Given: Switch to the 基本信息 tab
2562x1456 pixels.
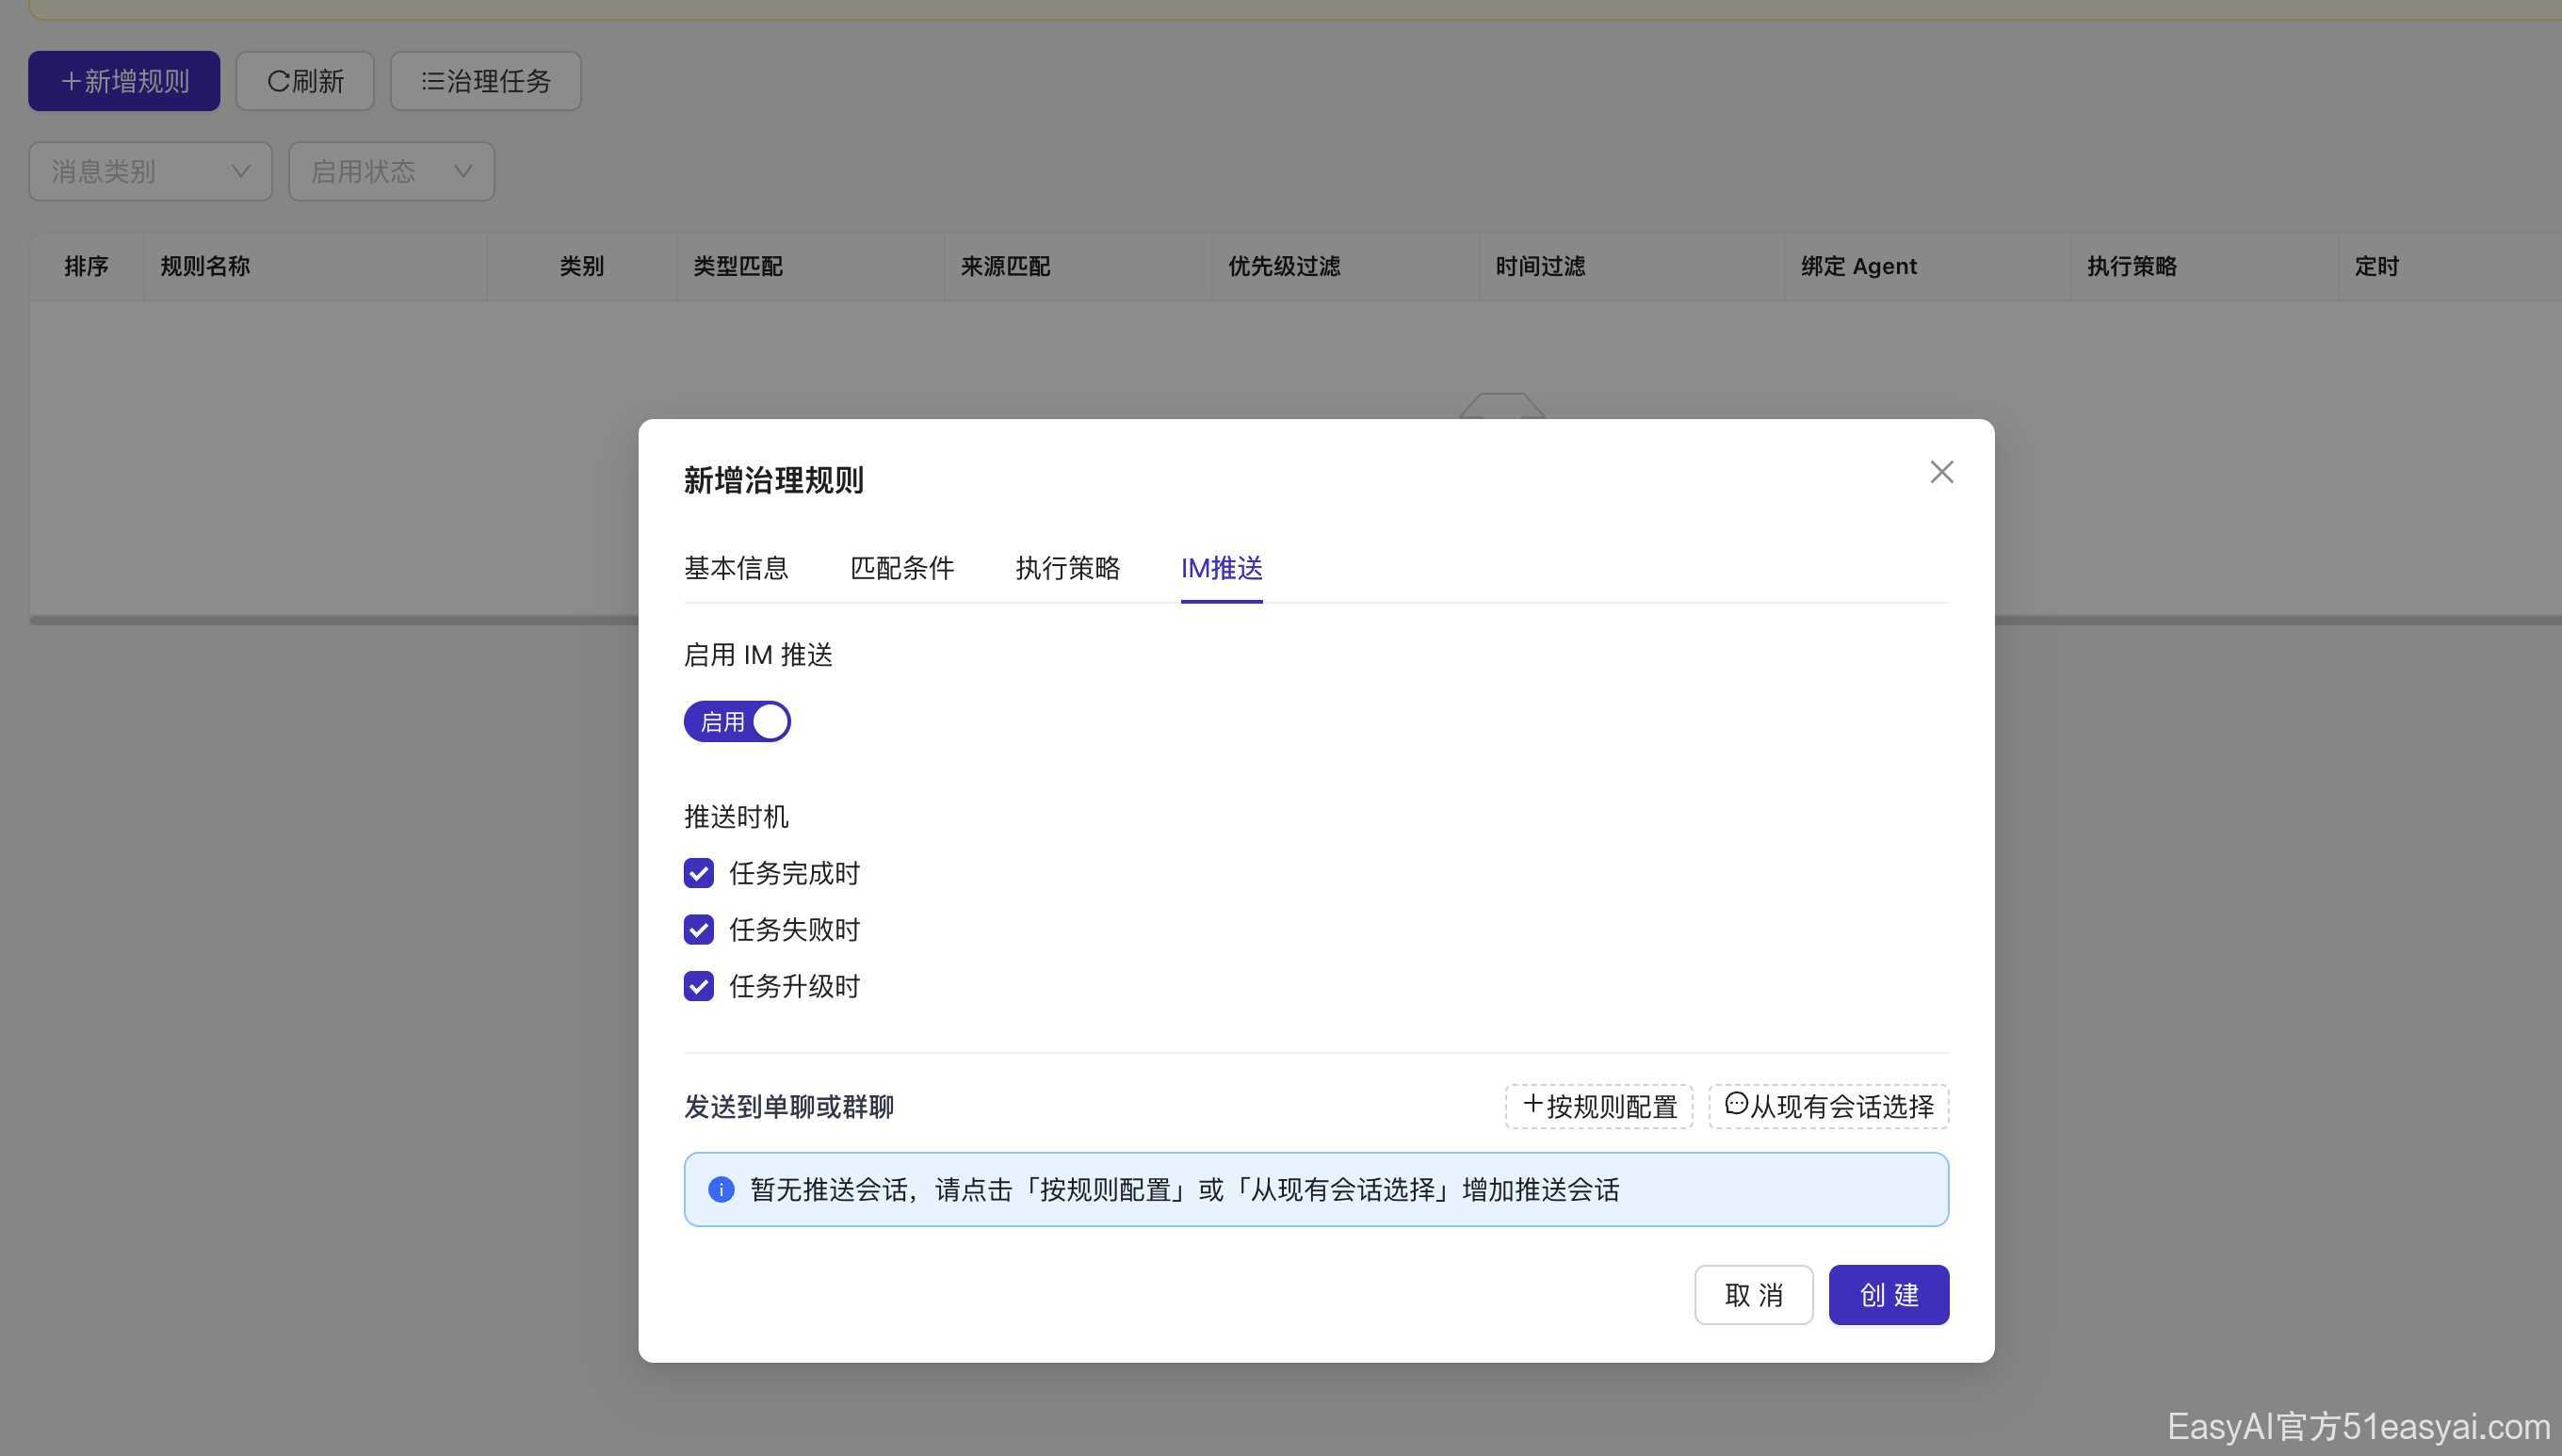Looking at the screenshot, I should [x=736, y=568].
